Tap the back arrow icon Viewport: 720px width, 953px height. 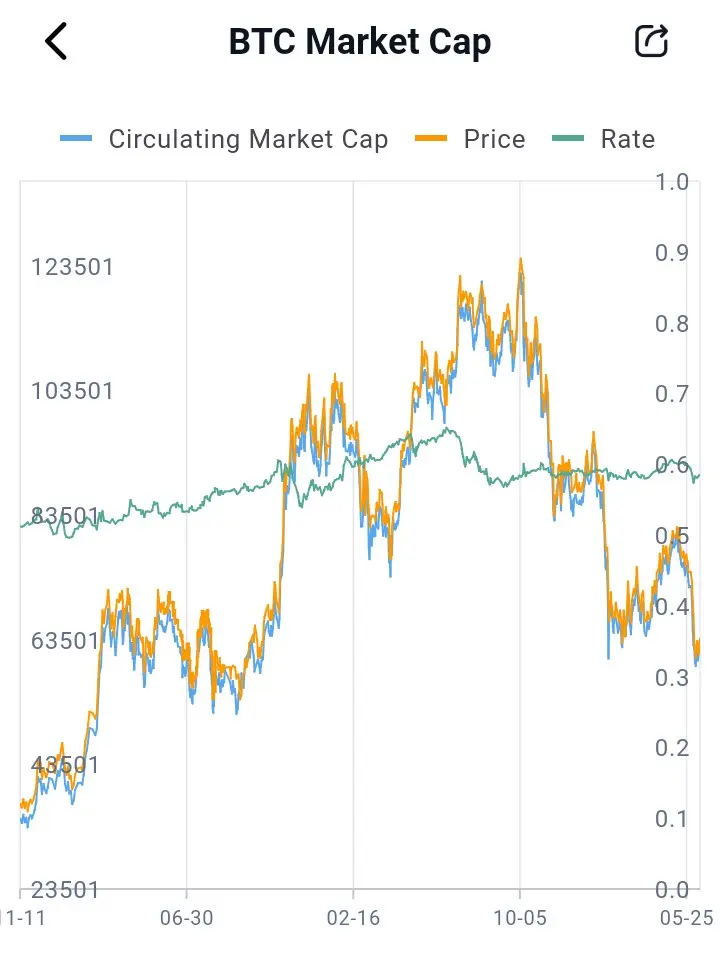pos(56,41)
